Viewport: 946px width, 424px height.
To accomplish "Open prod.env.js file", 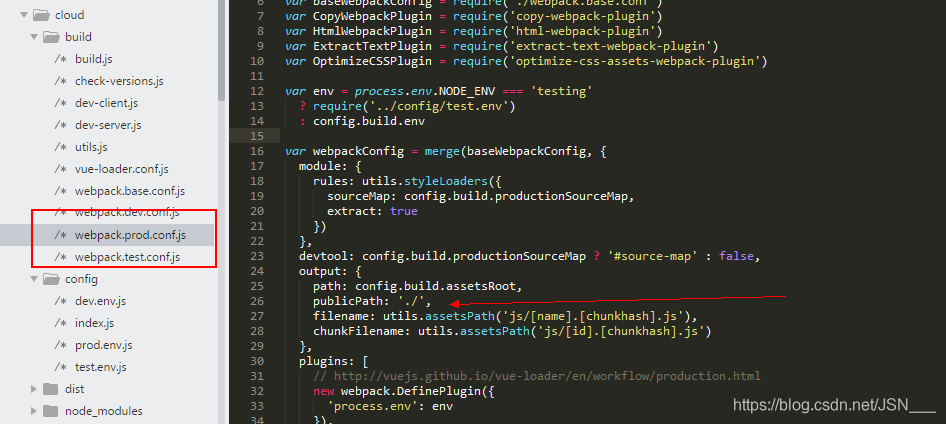I will 103,345.
